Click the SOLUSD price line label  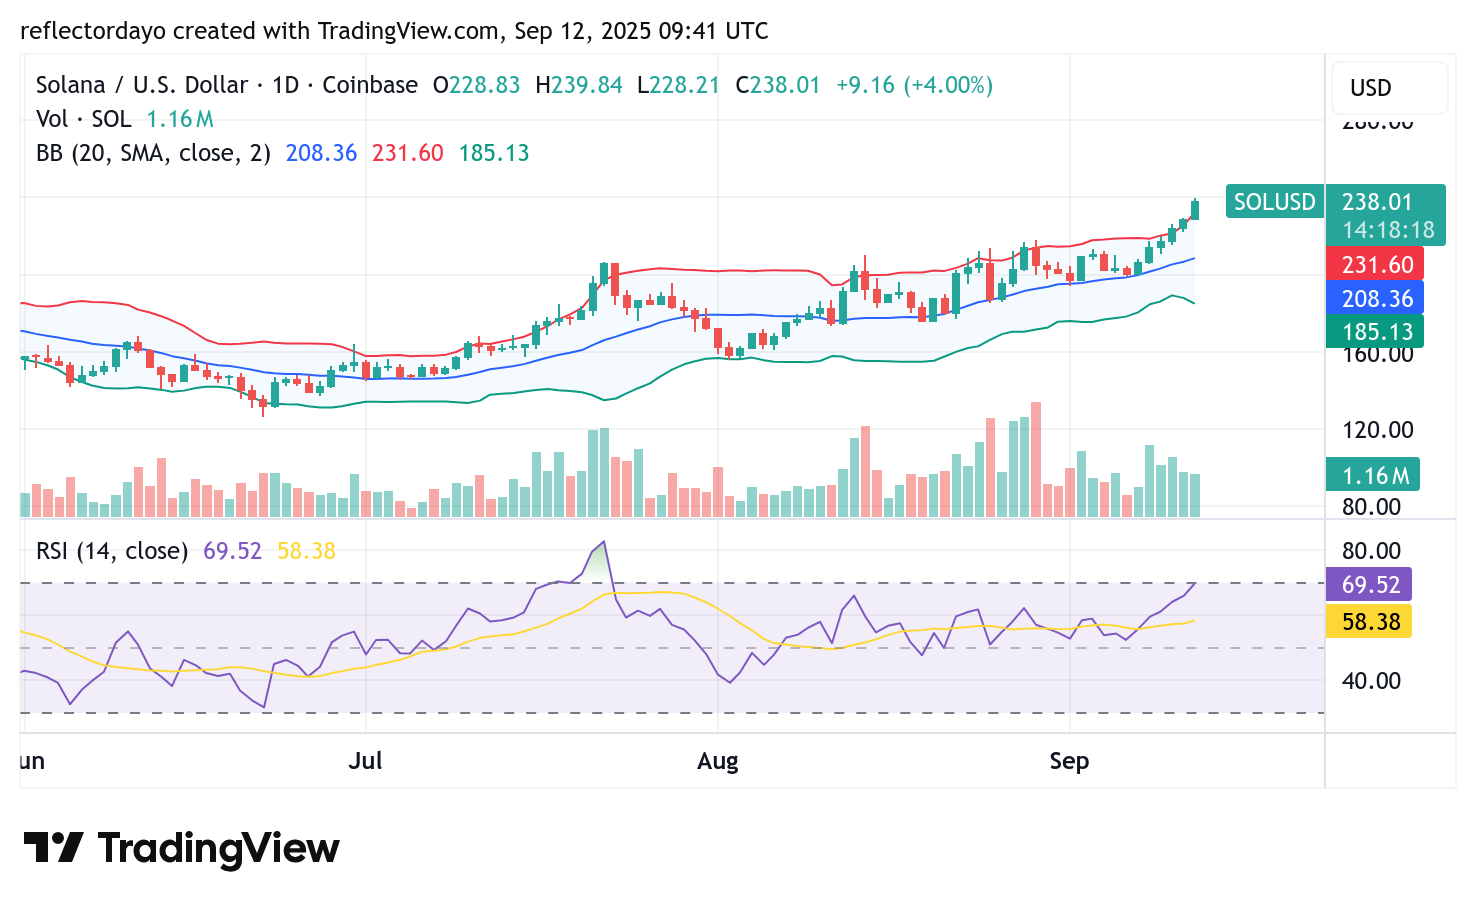[x=1275, y=202]
